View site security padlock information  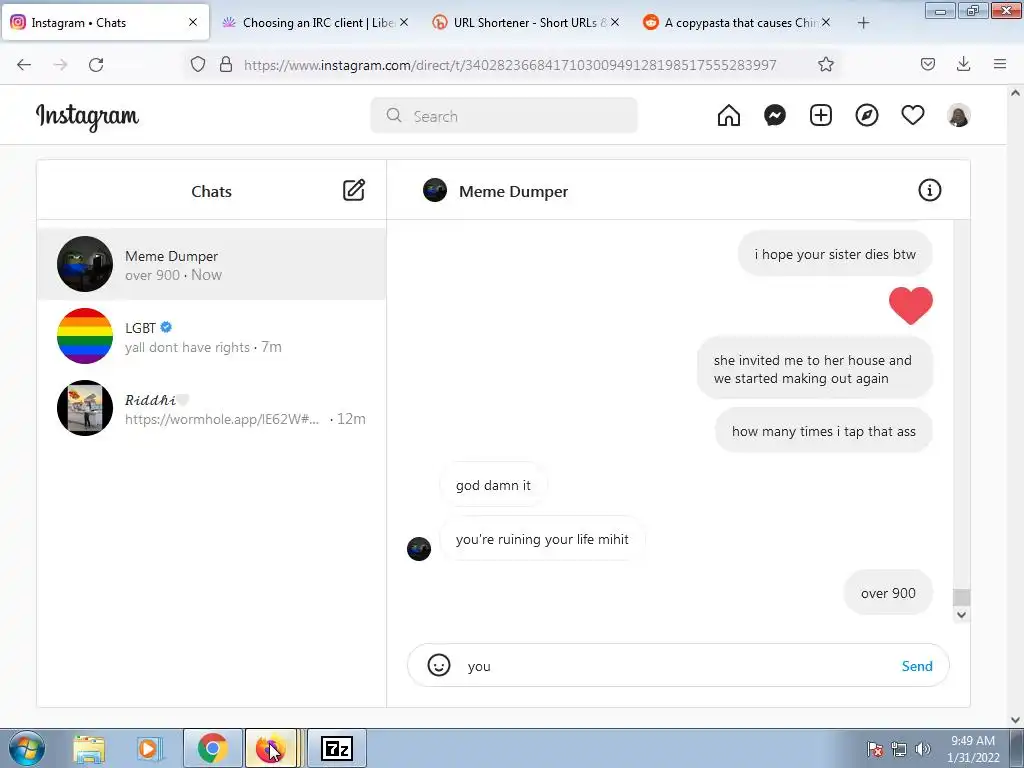click(226, 64)
